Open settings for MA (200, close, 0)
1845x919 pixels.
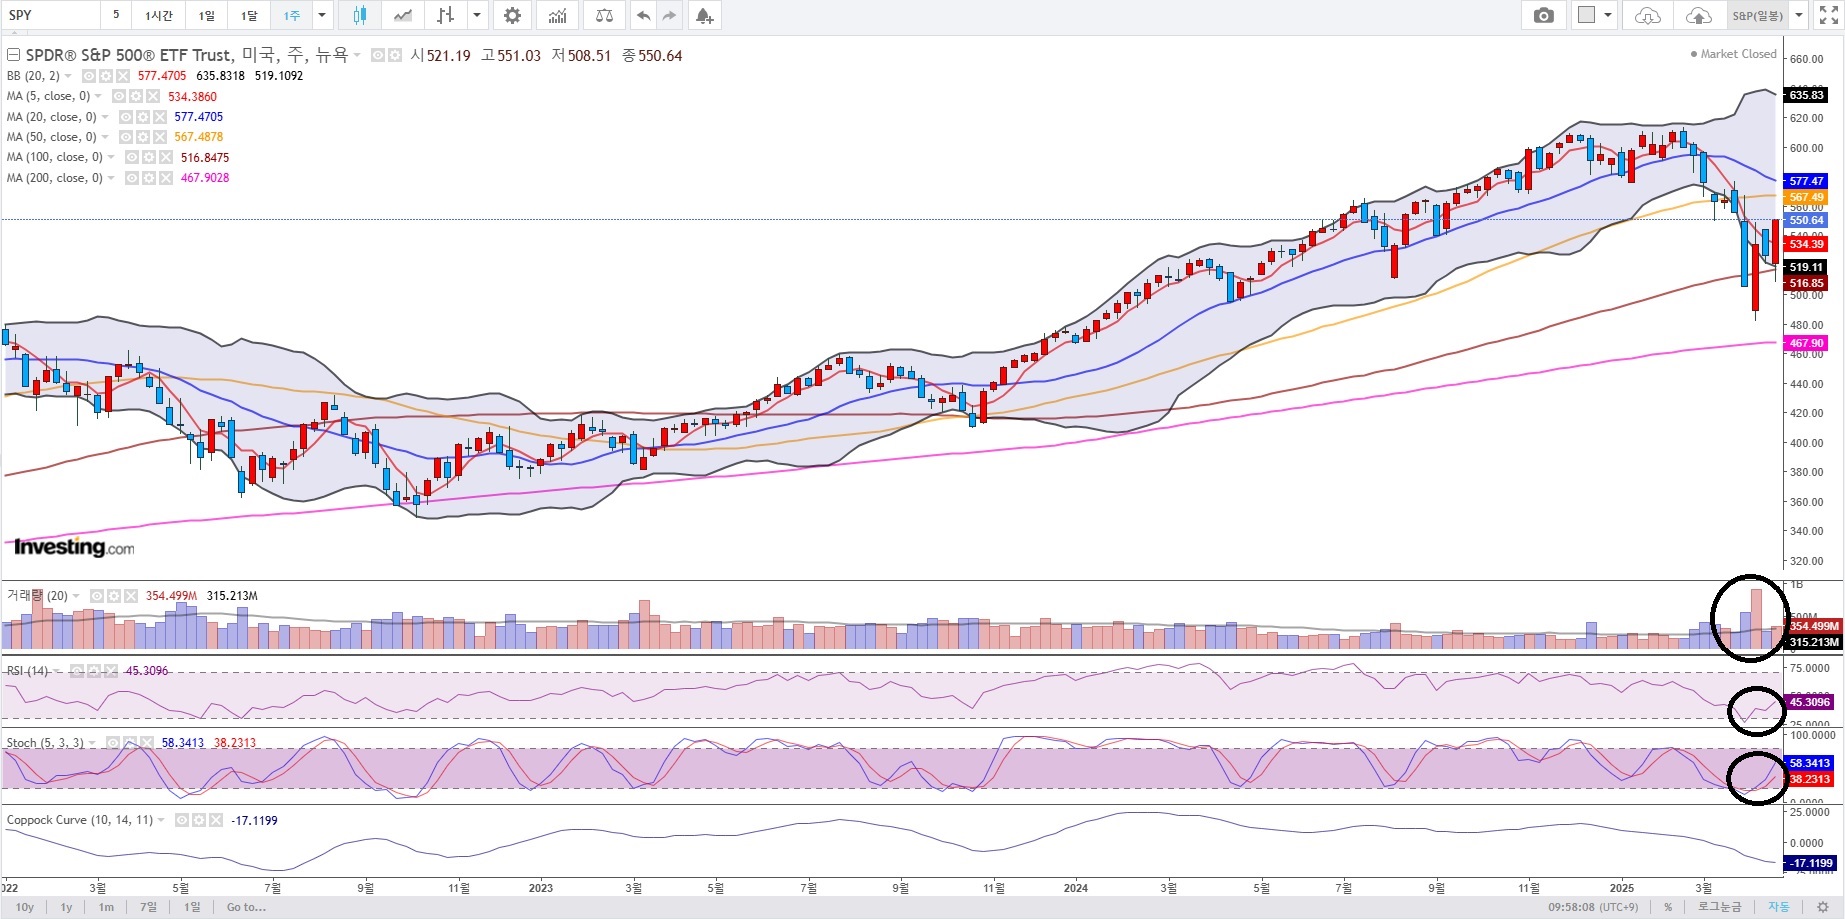[x=148, y=178]
